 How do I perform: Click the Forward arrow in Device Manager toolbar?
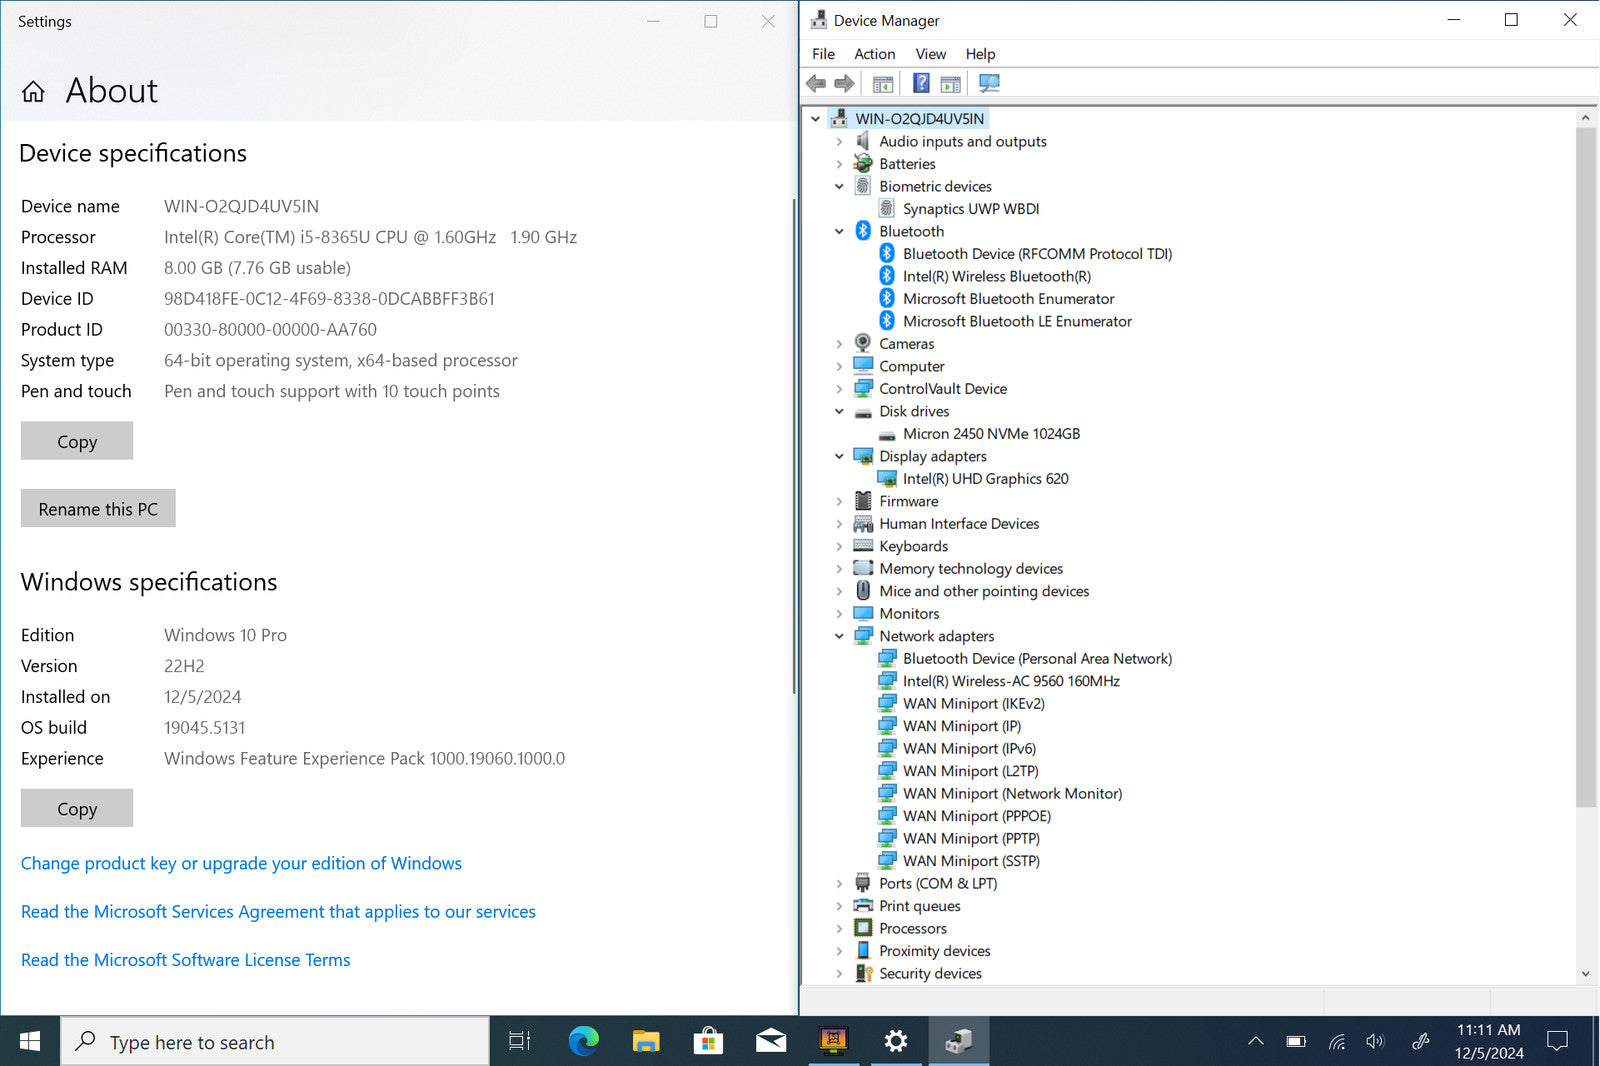coord(845,84)
